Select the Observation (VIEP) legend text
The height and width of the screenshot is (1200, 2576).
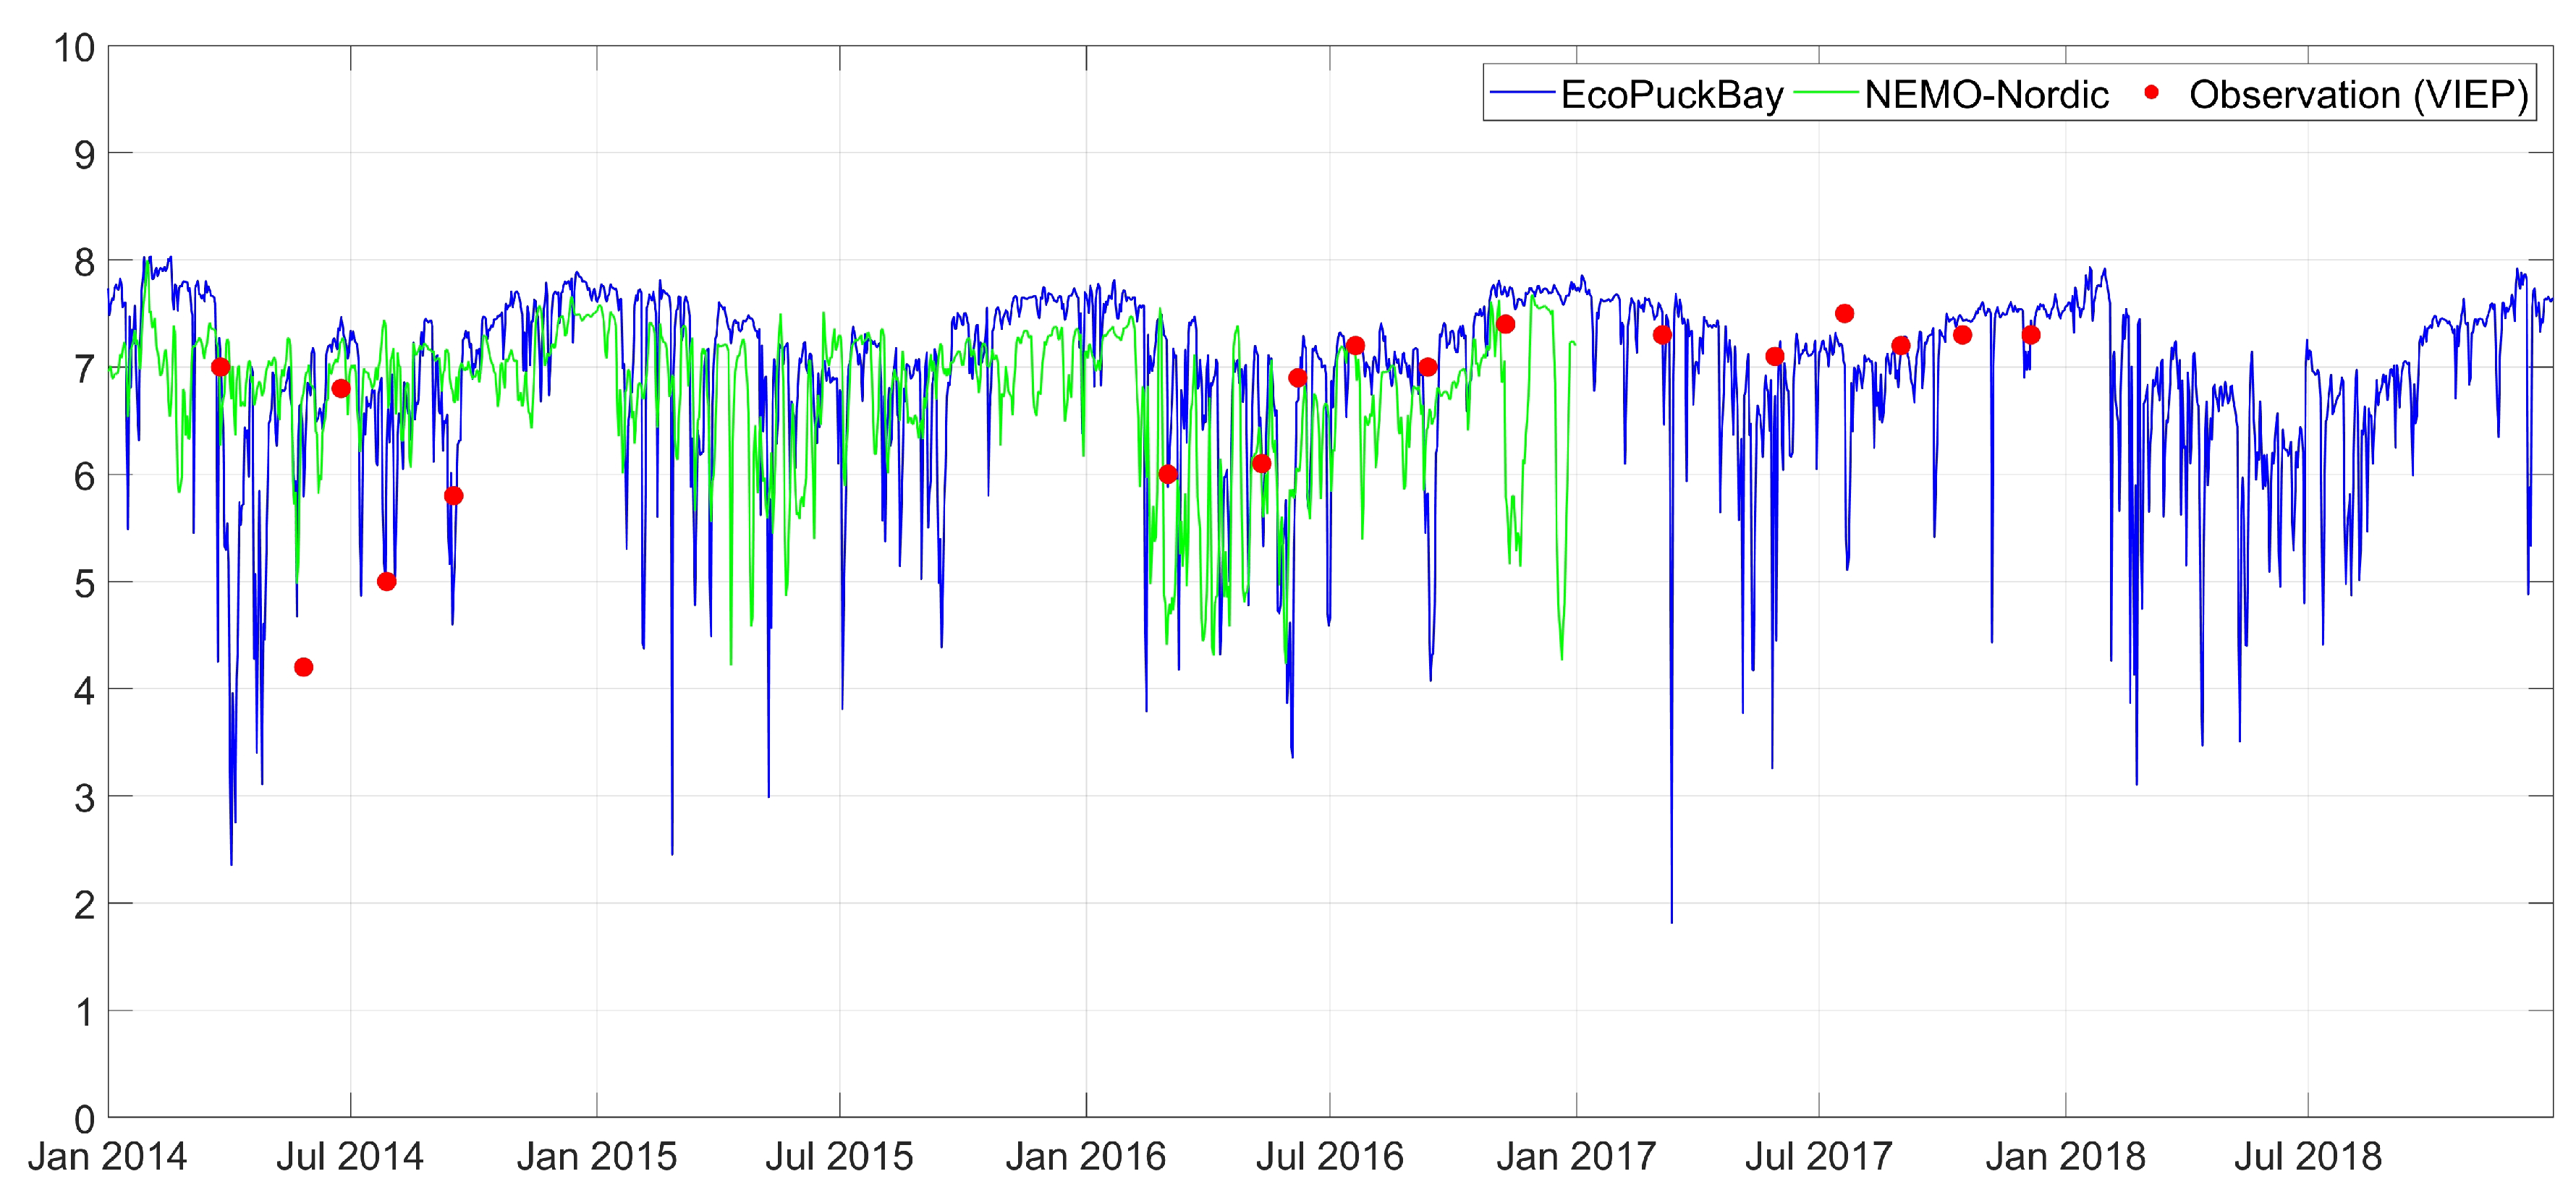point(2358,95)
